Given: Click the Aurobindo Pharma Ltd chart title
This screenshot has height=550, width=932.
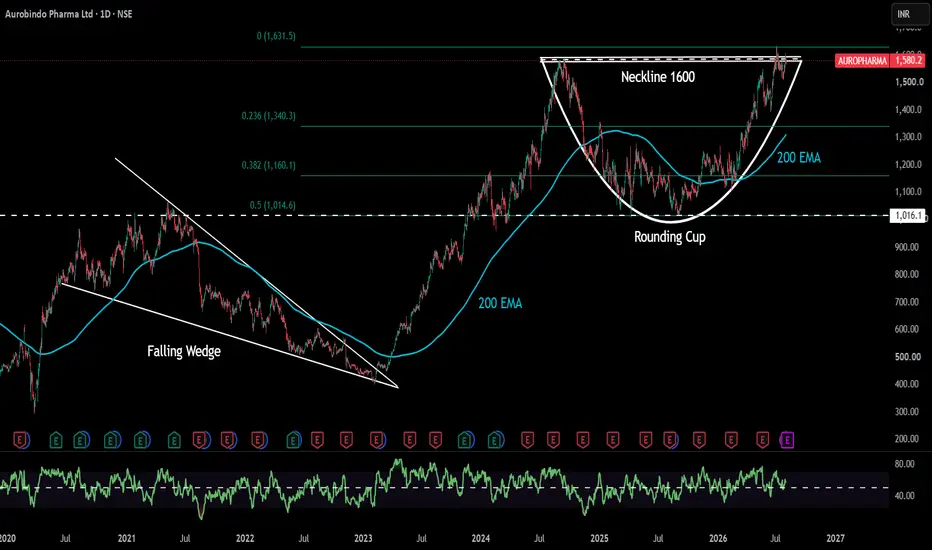Looking at the screenshot, I should (x=49, y=14).
